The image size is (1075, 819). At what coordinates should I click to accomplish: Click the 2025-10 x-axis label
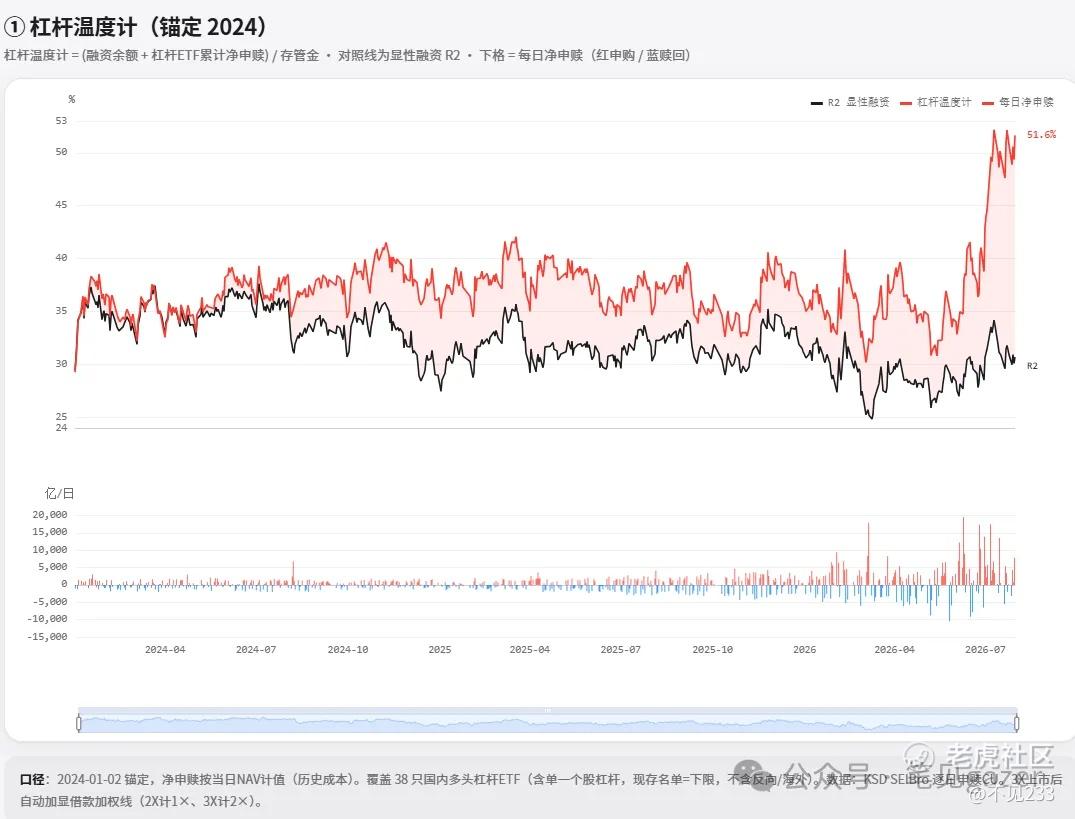712,649
